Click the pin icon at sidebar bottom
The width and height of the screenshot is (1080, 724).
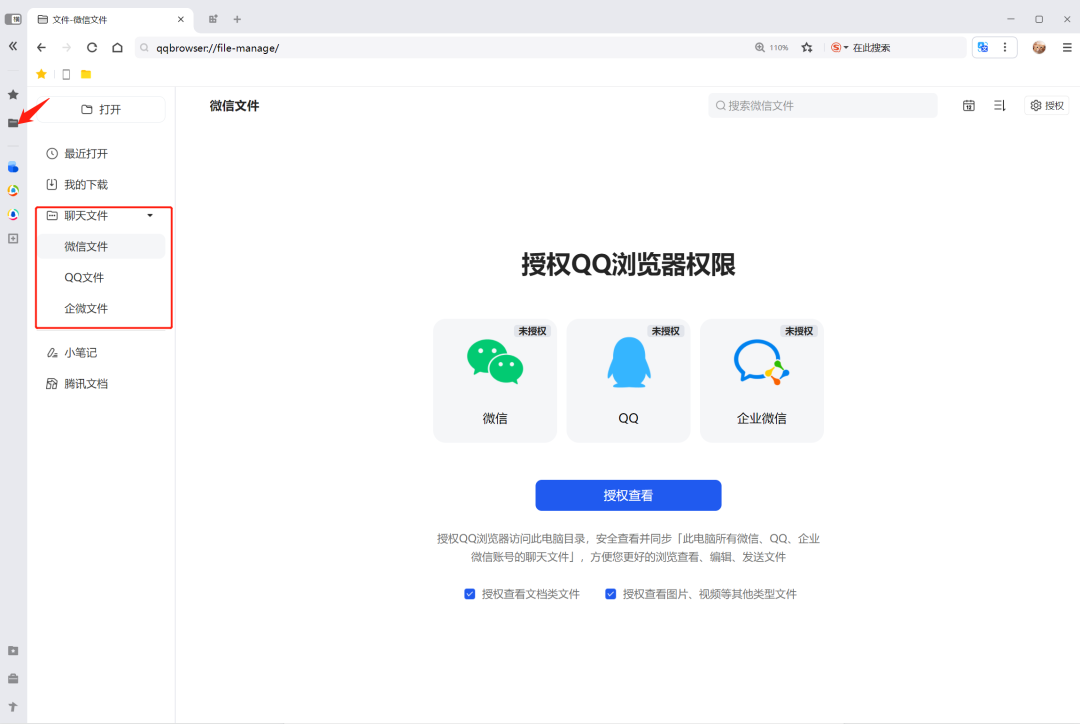tap(12, 707)
